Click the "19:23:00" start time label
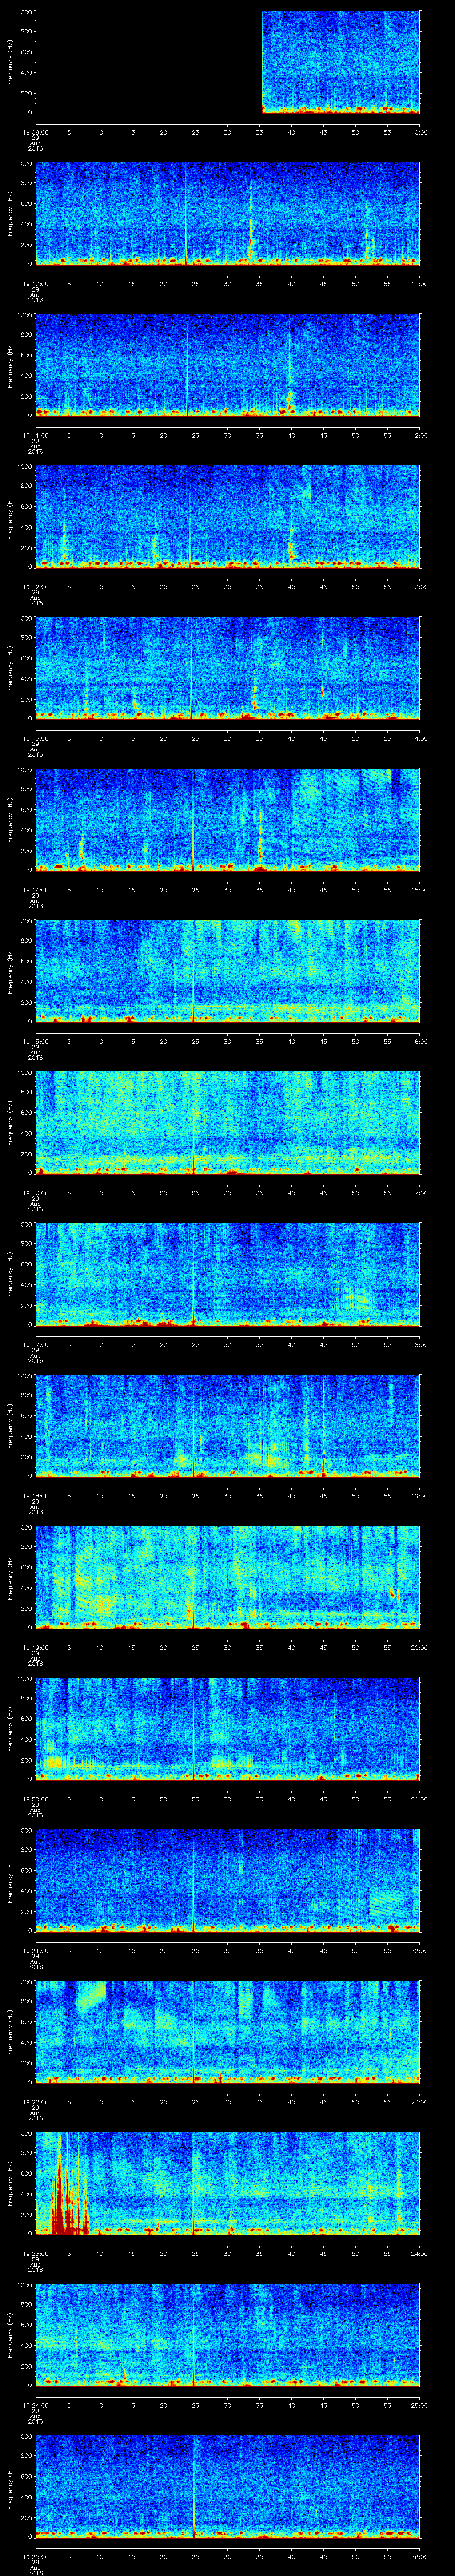 pos(35,2253)
